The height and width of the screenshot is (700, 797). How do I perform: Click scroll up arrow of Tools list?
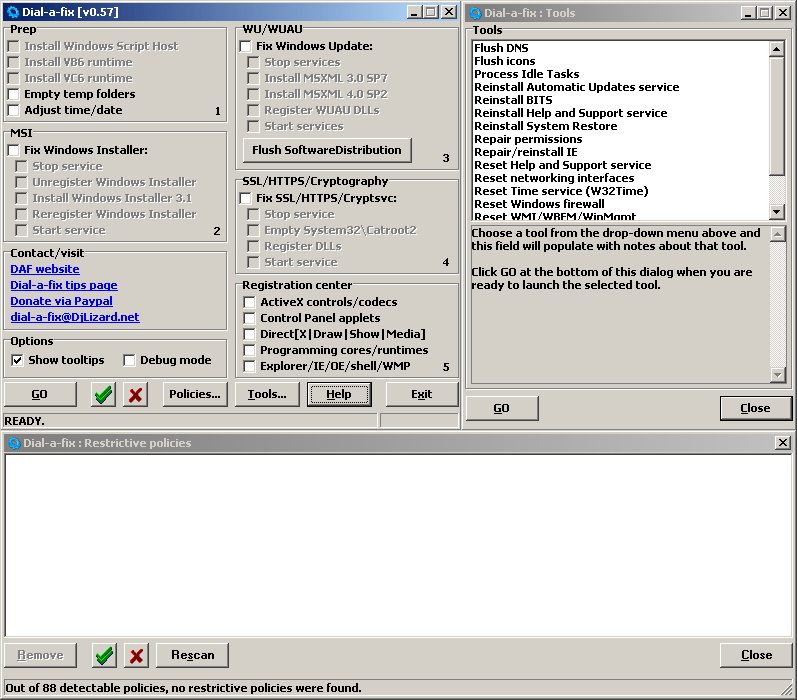(x=777, y=49)
